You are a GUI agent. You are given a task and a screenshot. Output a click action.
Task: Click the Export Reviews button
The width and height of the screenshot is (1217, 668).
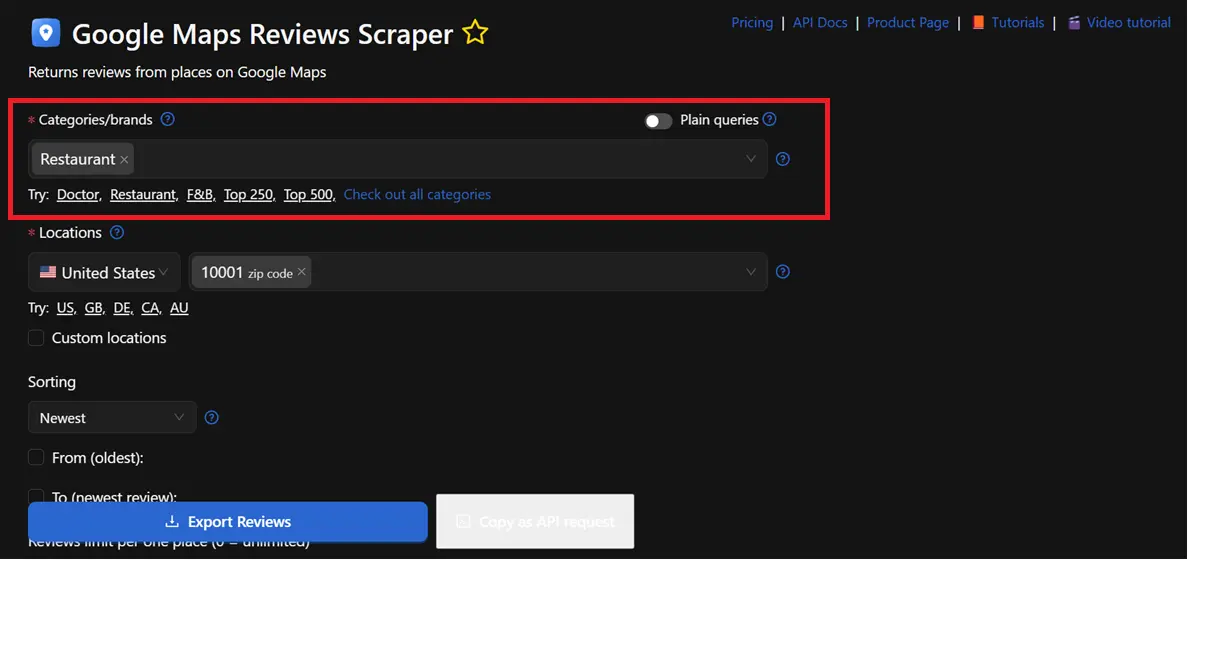[x=228, y=521]
